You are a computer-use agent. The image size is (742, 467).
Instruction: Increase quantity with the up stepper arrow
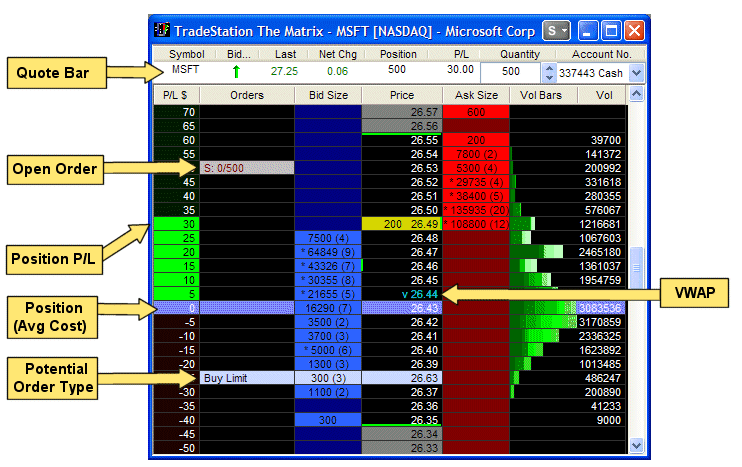[549, 69]
